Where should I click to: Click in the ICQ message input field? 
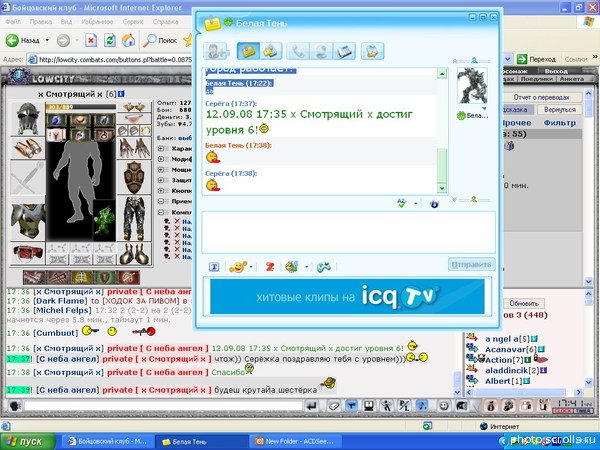click(x=349, y=232)
